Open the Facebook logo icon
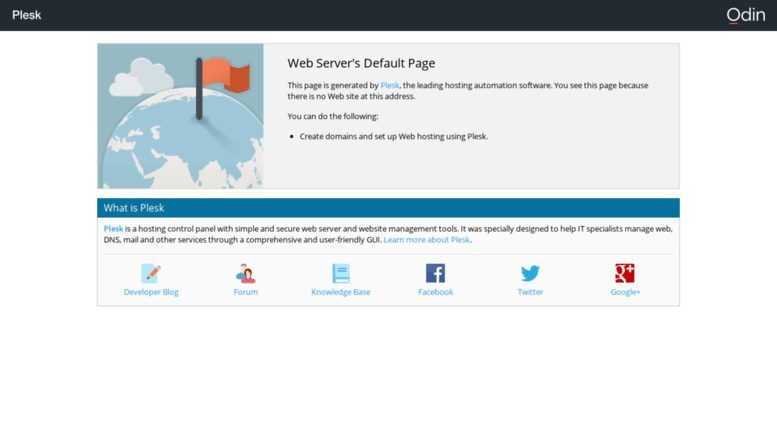777x423 pixels. 435,273
